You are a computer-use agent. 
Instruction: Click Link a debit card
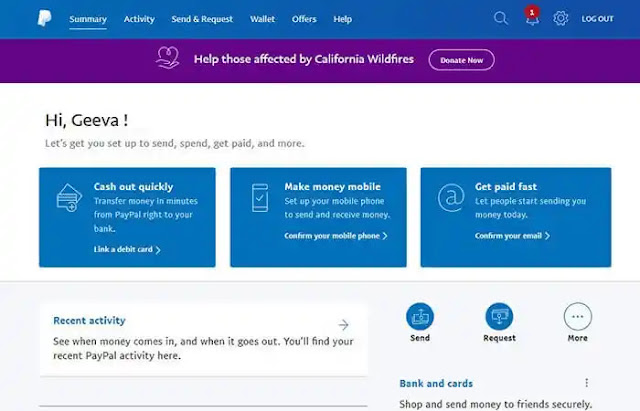click(127, 249)
